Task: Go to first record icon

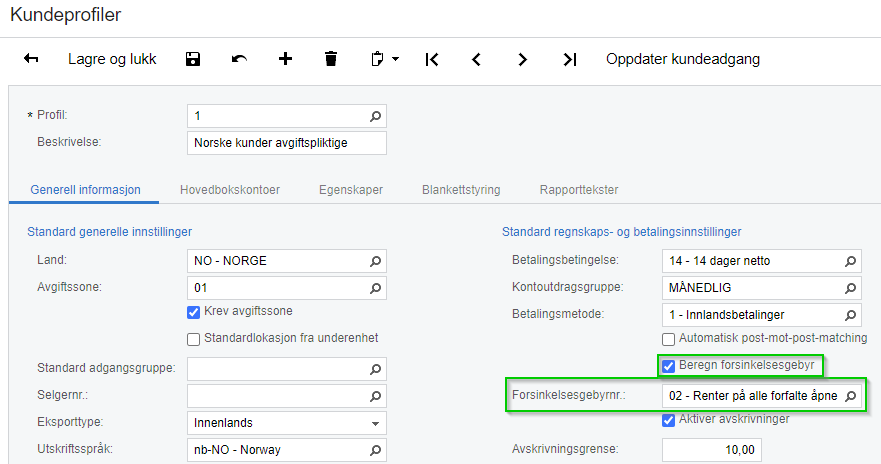Action: click(432, 59)
